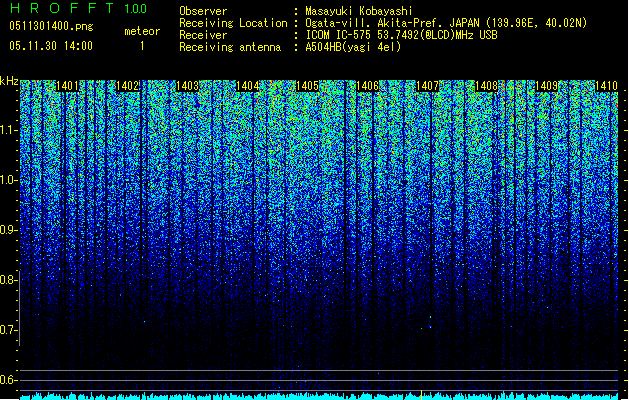
Task: Click the Receiving antenna label
Action: click(230, 47)
